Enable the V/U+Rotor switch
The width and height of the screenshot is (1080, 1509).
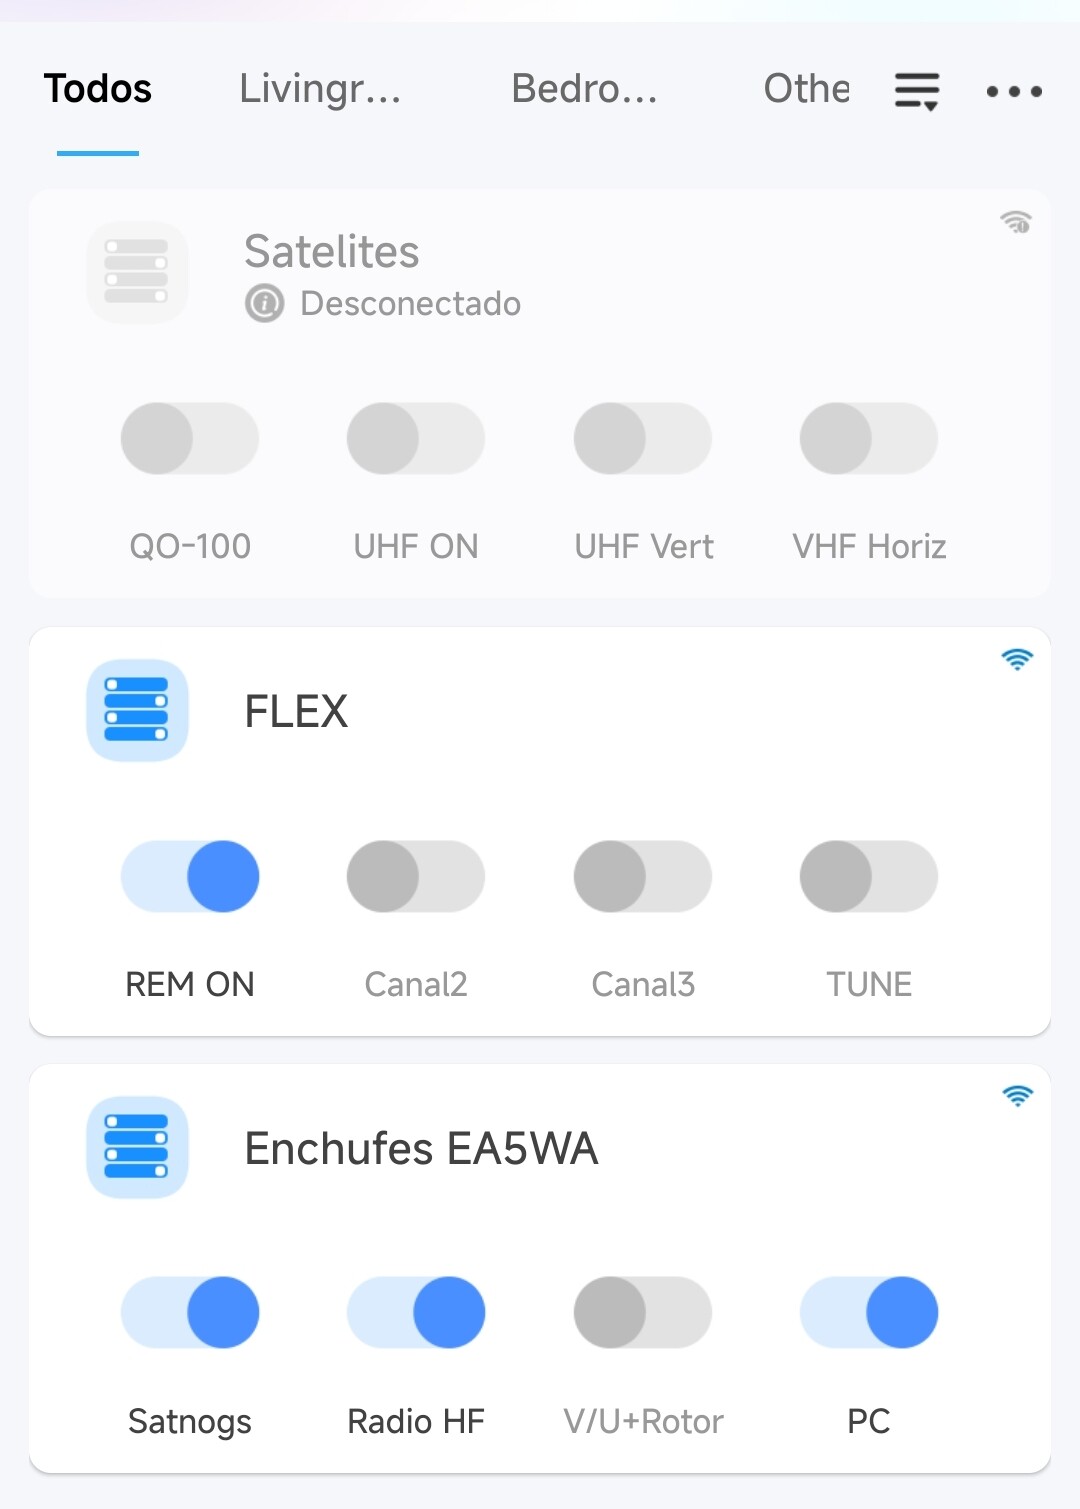click(643, 1312)
